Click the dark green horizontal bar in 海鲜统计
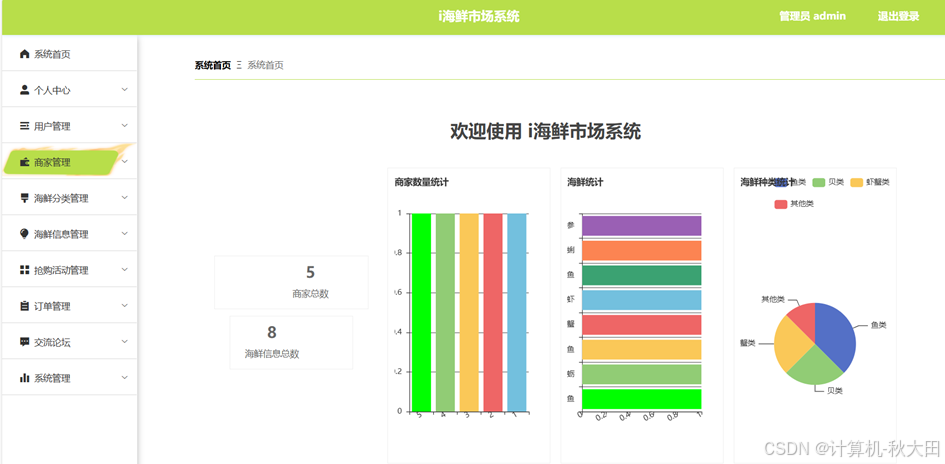 pos(641,275)
